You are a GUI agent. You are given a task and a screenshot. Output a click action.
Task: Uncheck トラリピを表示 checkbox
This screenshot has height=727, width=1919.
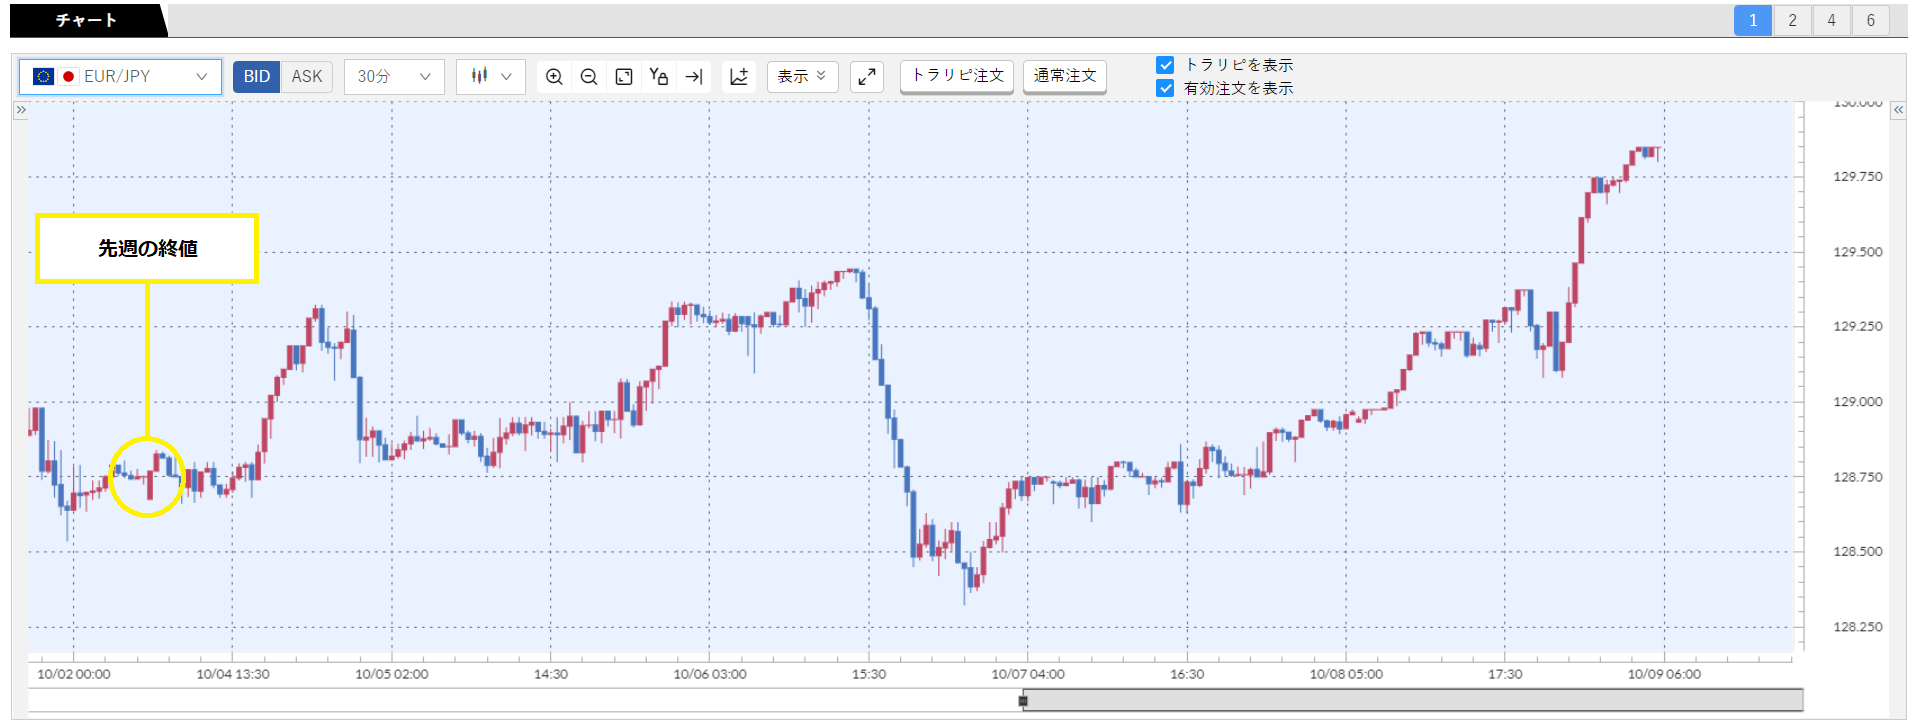pos(1165,65)
